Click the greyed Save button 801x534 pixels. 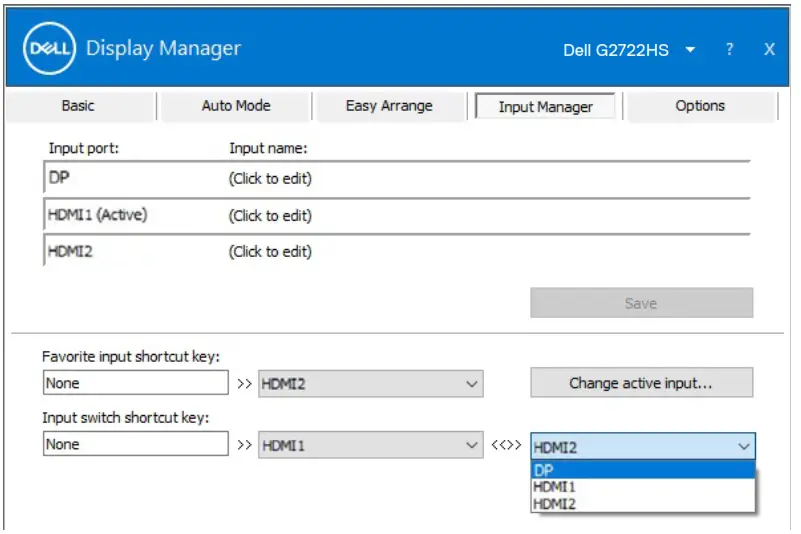tap(641, 303)
